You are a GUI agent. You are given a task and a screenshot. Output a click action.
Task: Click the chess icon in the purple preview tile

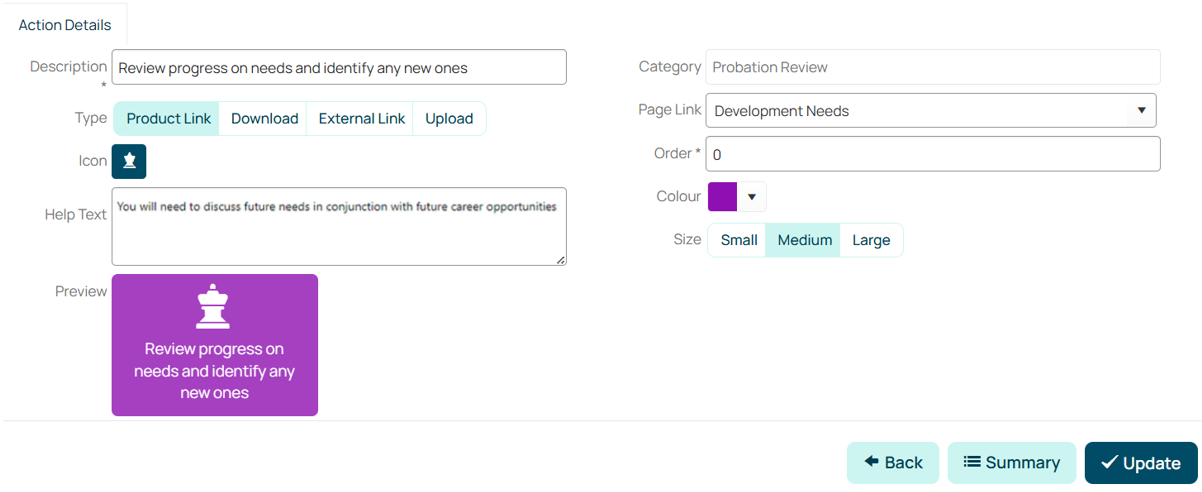pos(213,306)
